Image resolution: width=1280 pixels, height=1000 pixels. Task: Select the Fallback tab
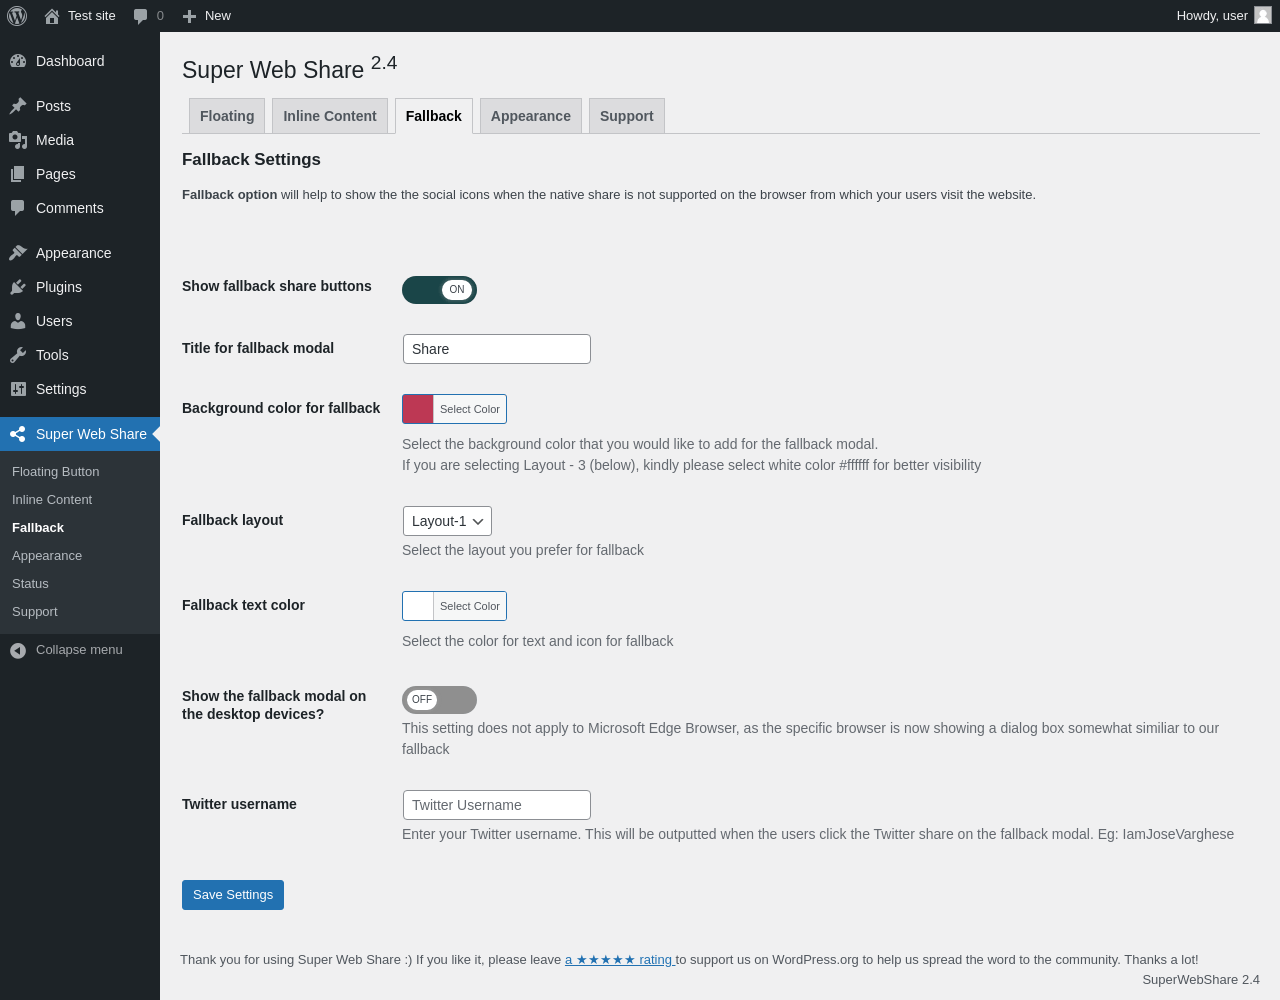[434, 116]
